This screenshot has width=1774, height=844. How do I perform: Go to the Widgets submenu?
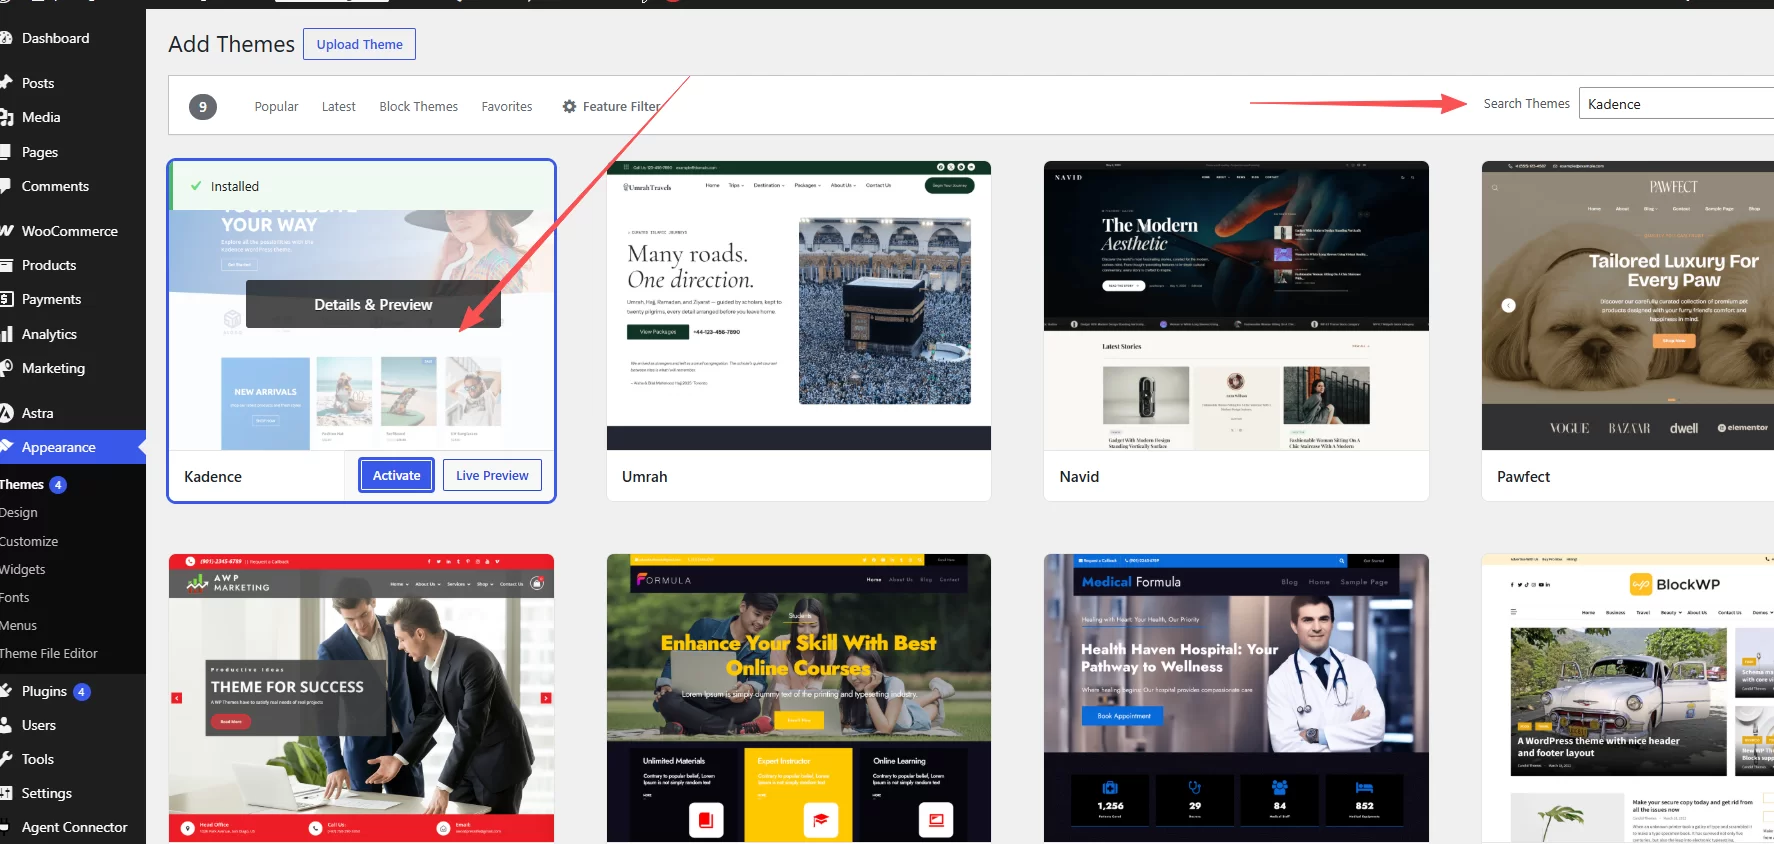click(x=22, y=569)
